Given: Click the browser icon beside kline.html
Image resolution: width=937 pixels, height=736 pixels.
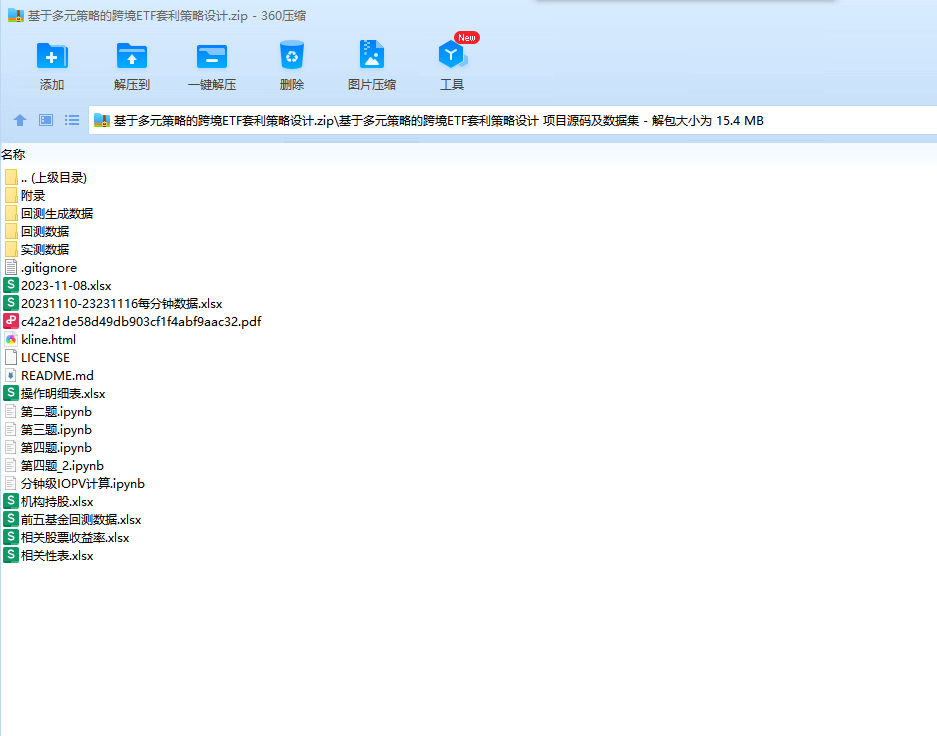Looking at the screenshot, I should (11, 339).
